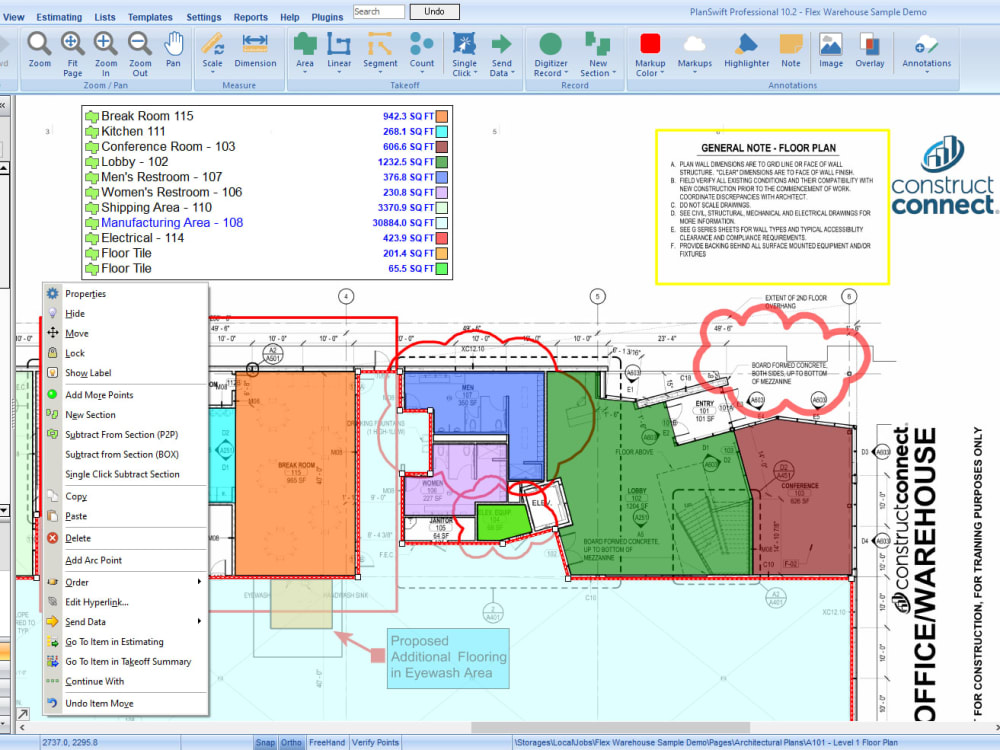
Task: Click inside the Search input field
Action: [378, 11]
